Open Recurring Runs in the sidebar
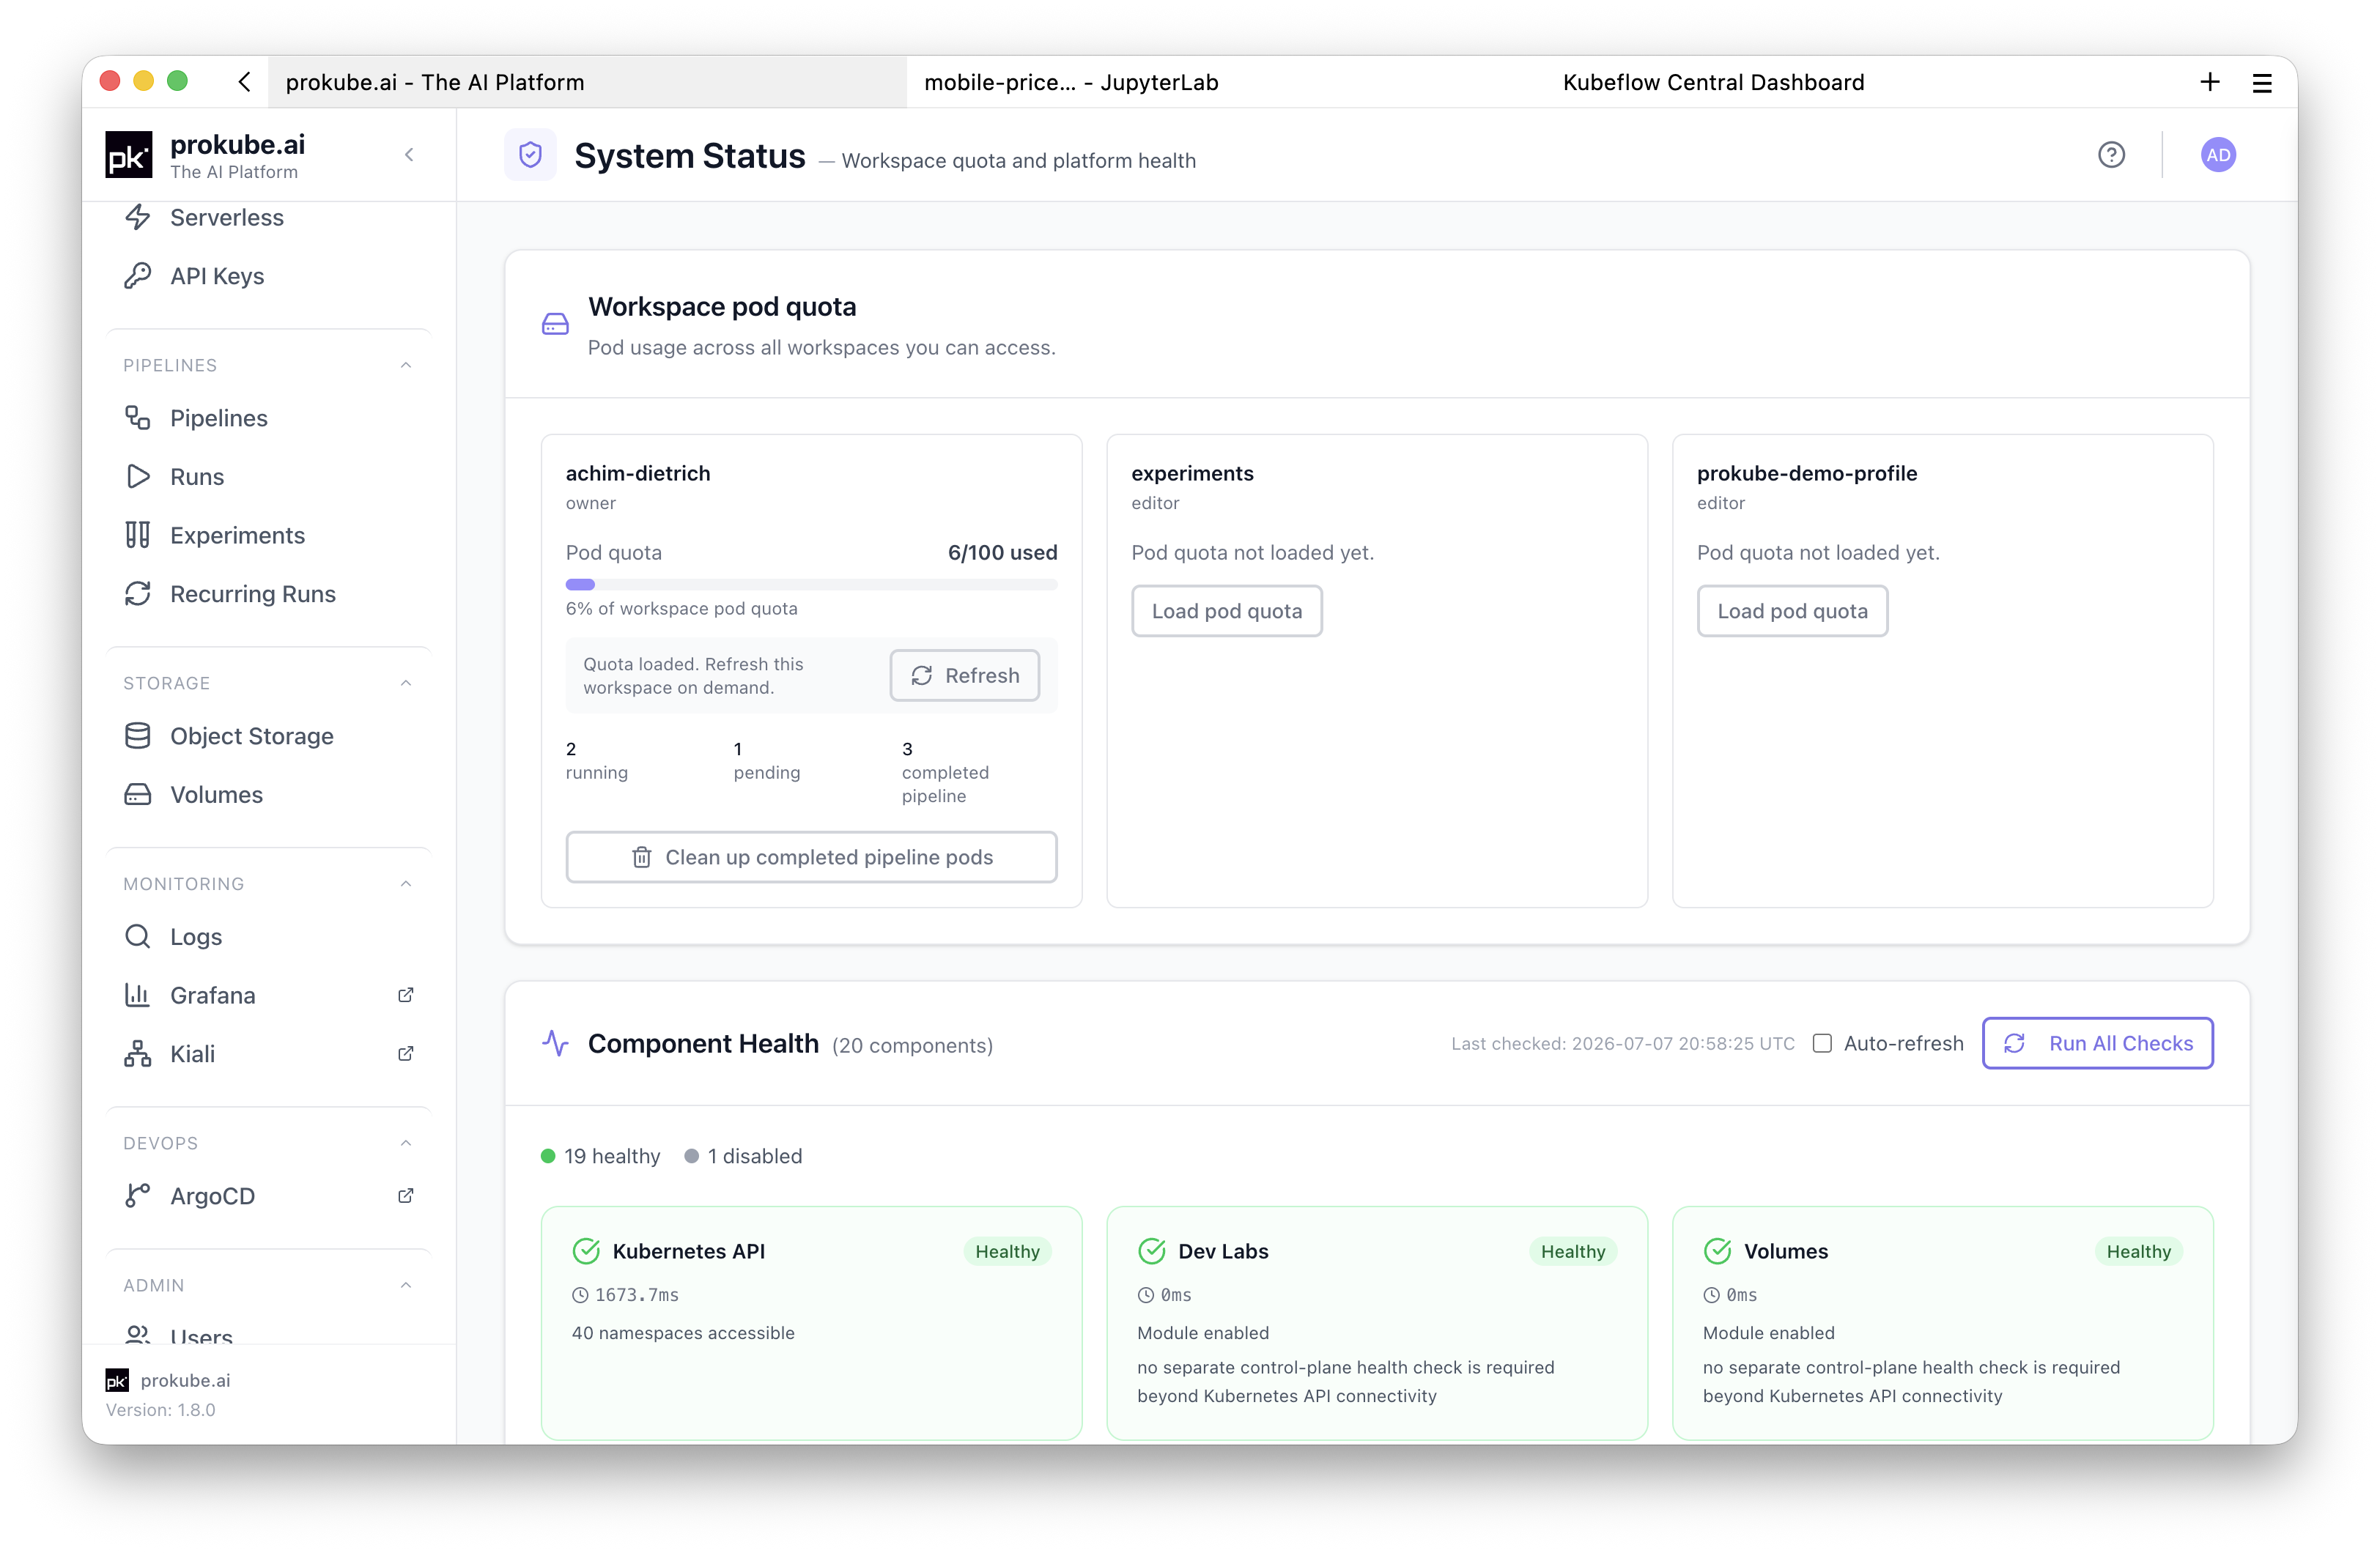The width and height of the screenshot is (2380, 1553). [267, 593]
